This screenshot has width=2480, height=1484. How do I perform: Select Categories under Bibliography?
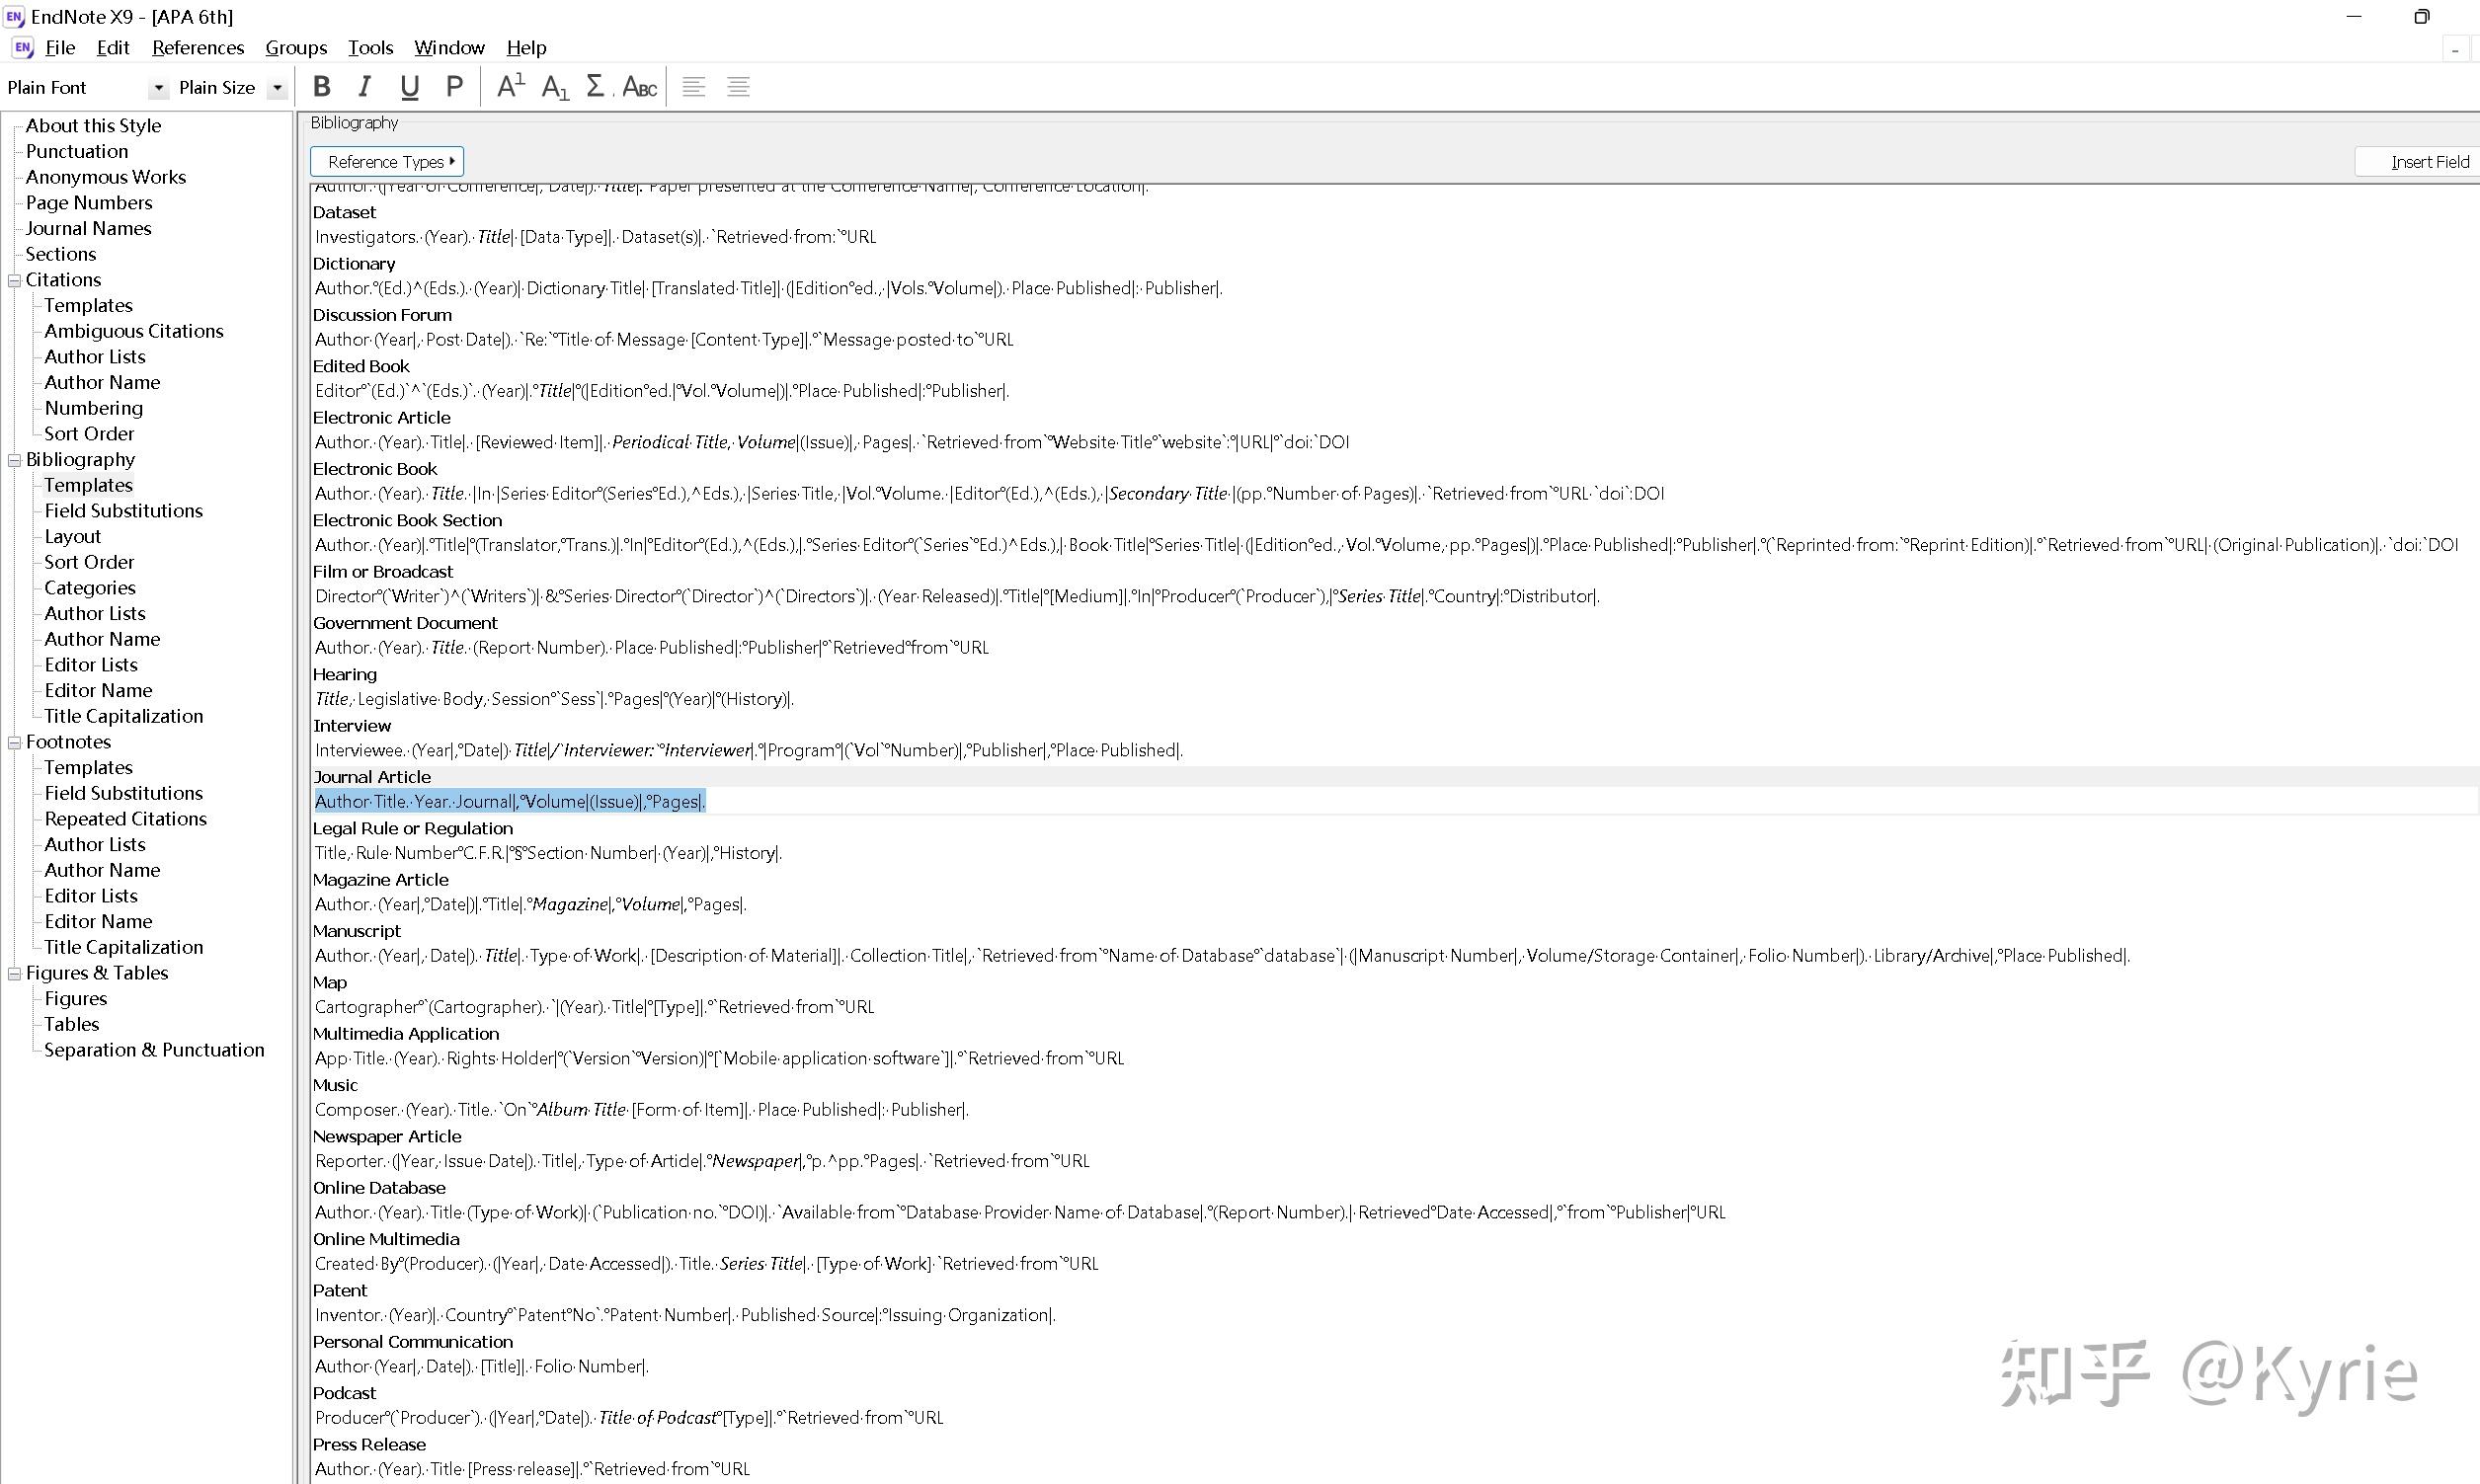90,588
